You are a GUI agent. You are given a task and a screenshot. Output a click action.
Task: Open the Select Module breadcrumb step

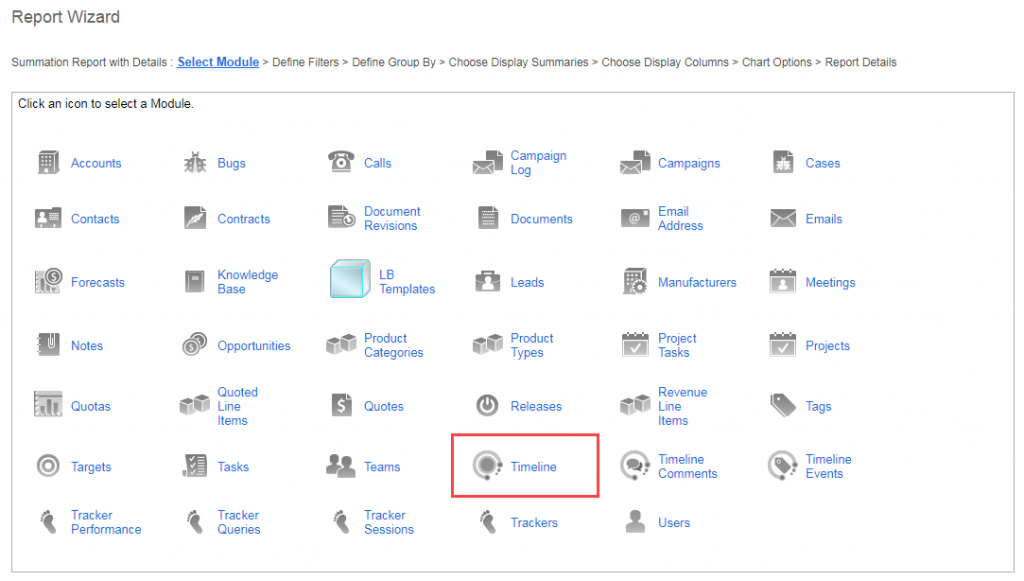pos(218,62)
